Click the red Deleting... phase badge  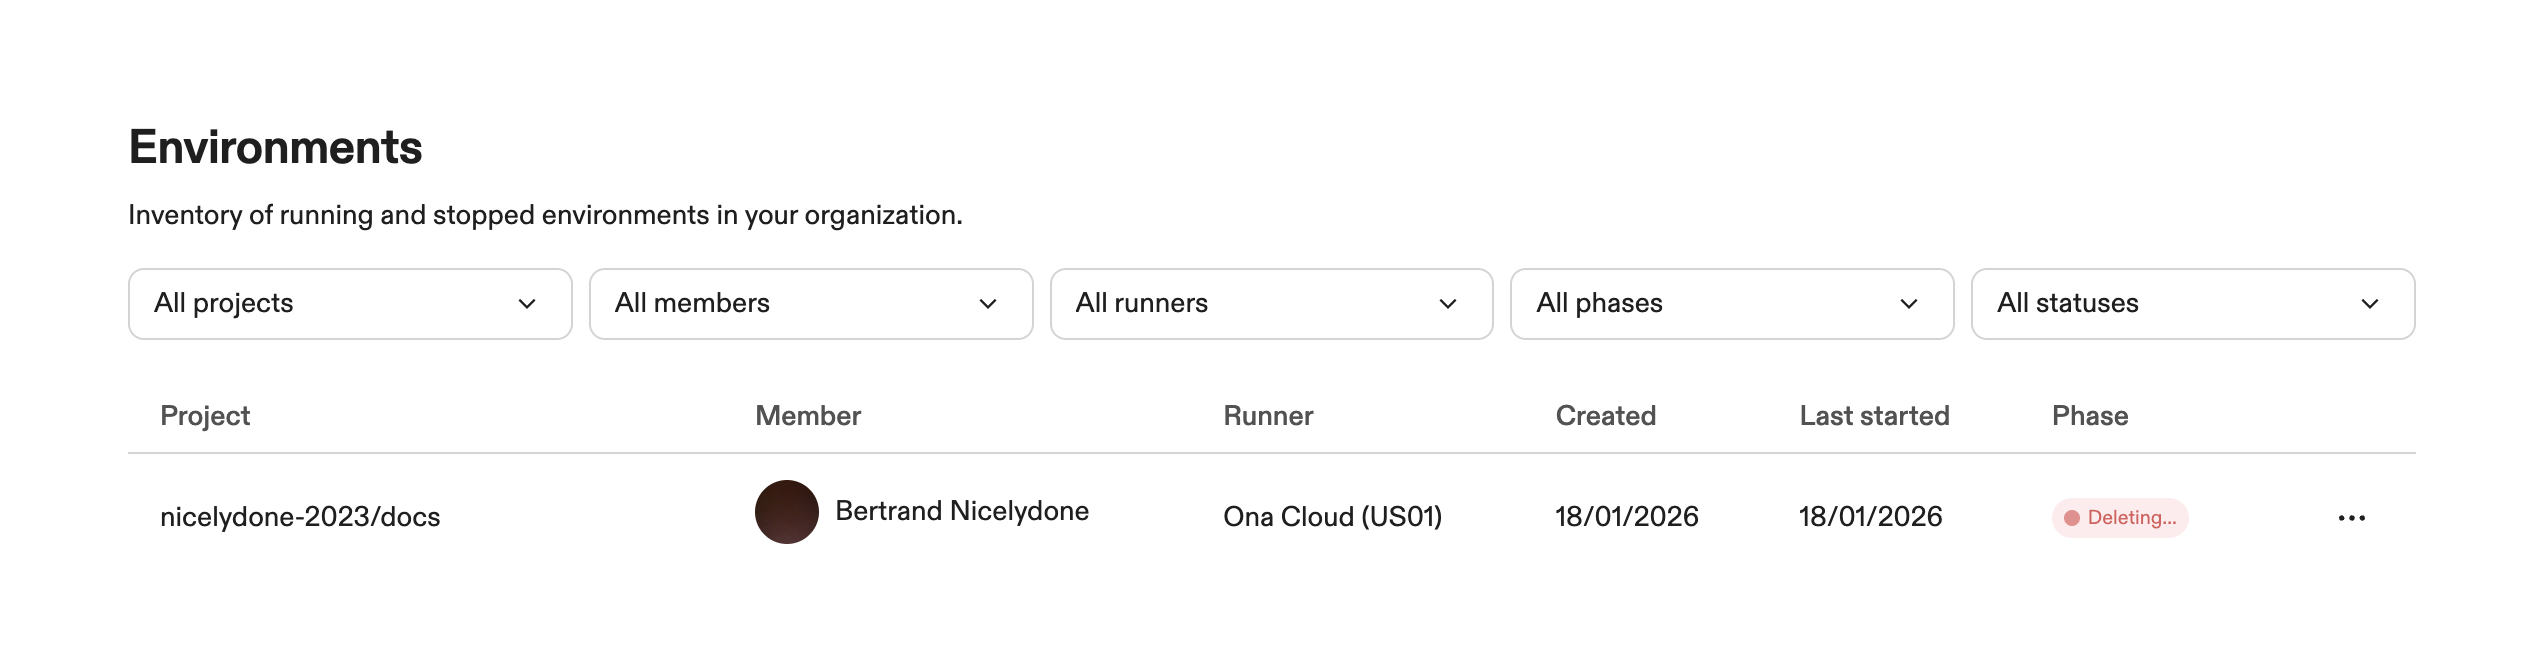[x=2120, y=517]
